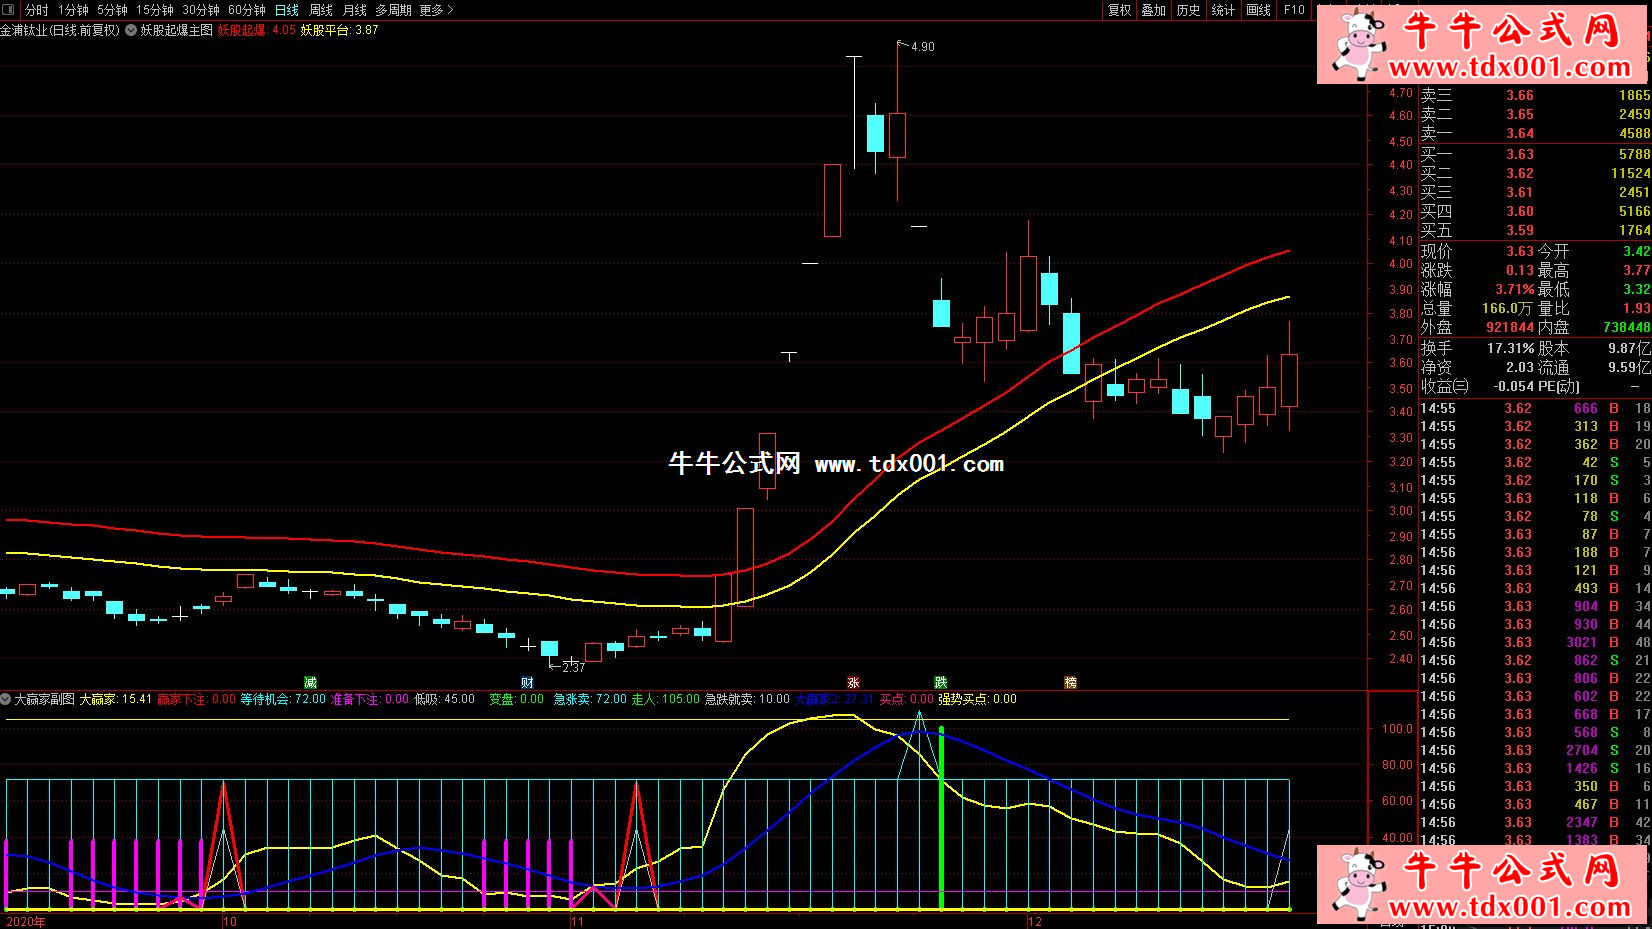
Task: Click the 换手 17.31% value
Action: (1510, 348)
